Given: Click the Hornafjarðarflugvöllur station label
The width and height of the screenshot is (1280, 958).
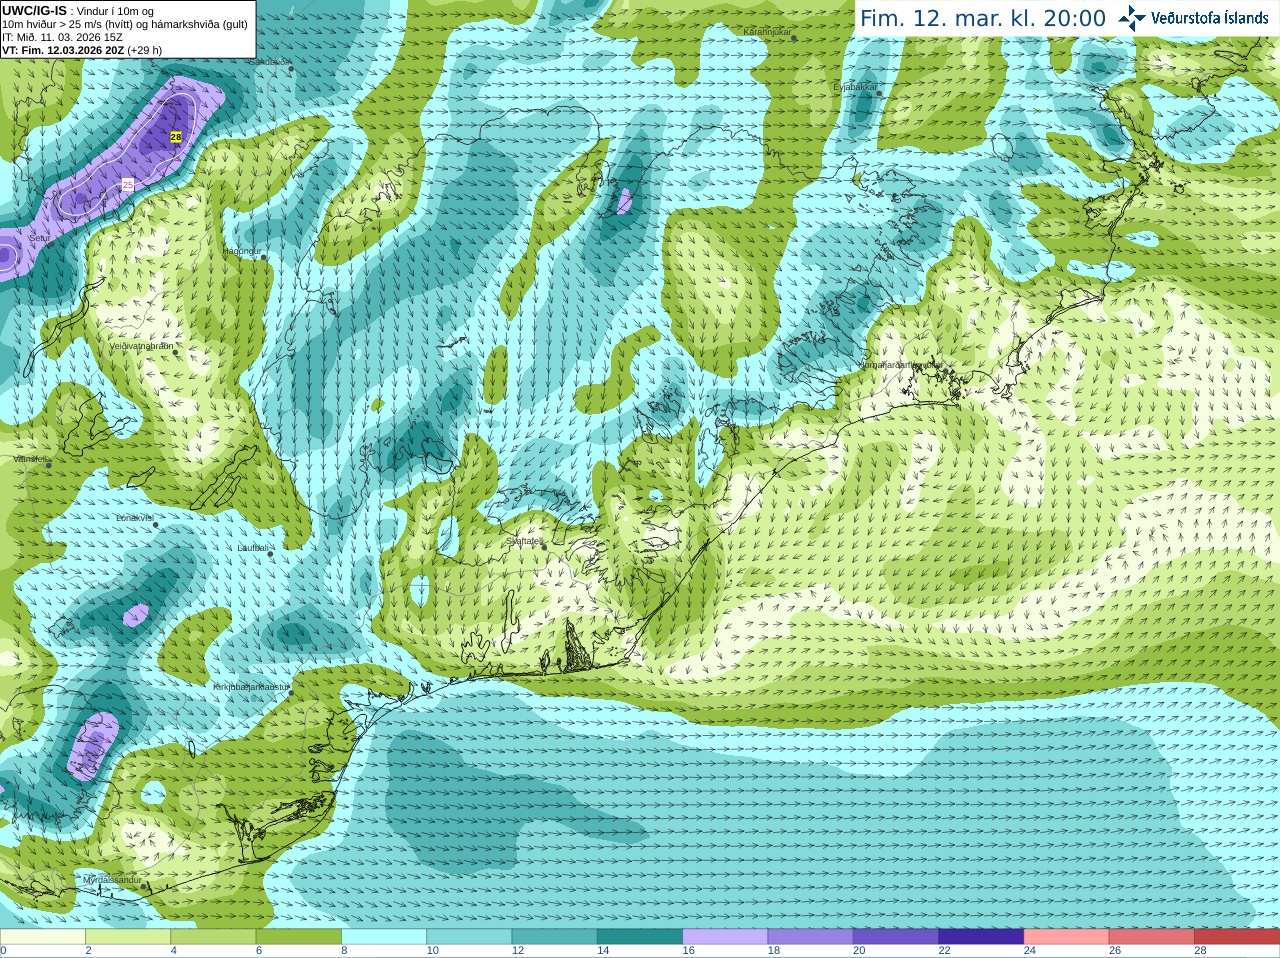Looking at the screenshot, I should [x=900, y=365].
